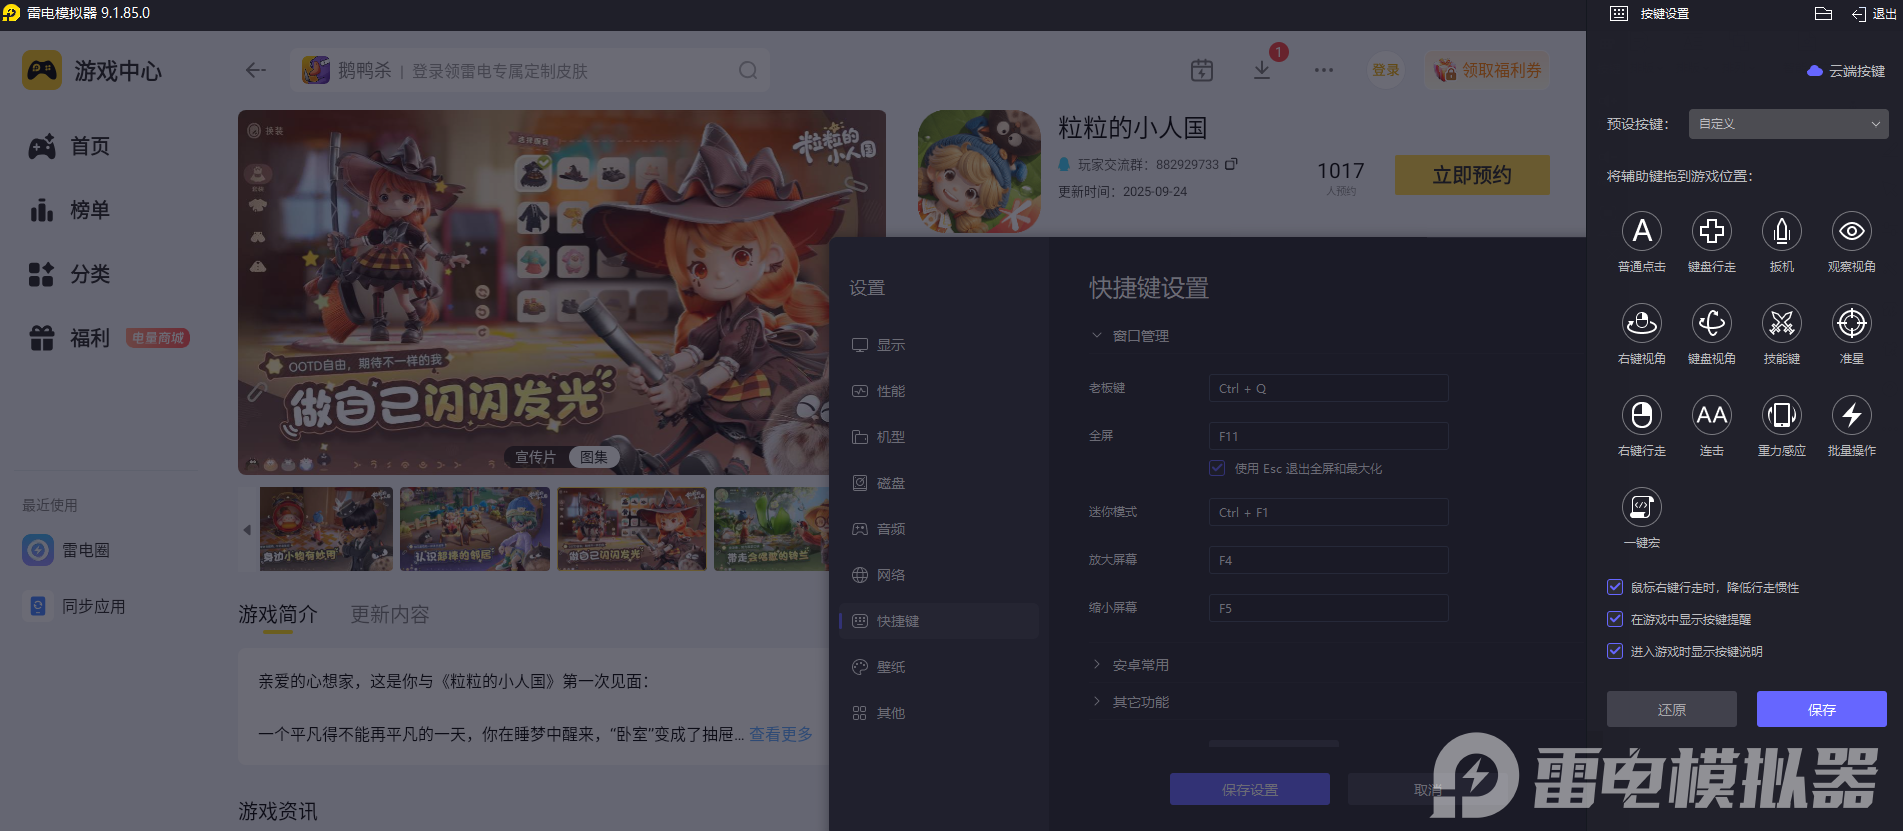Click the 还原 restore button

coord(1672,709)
